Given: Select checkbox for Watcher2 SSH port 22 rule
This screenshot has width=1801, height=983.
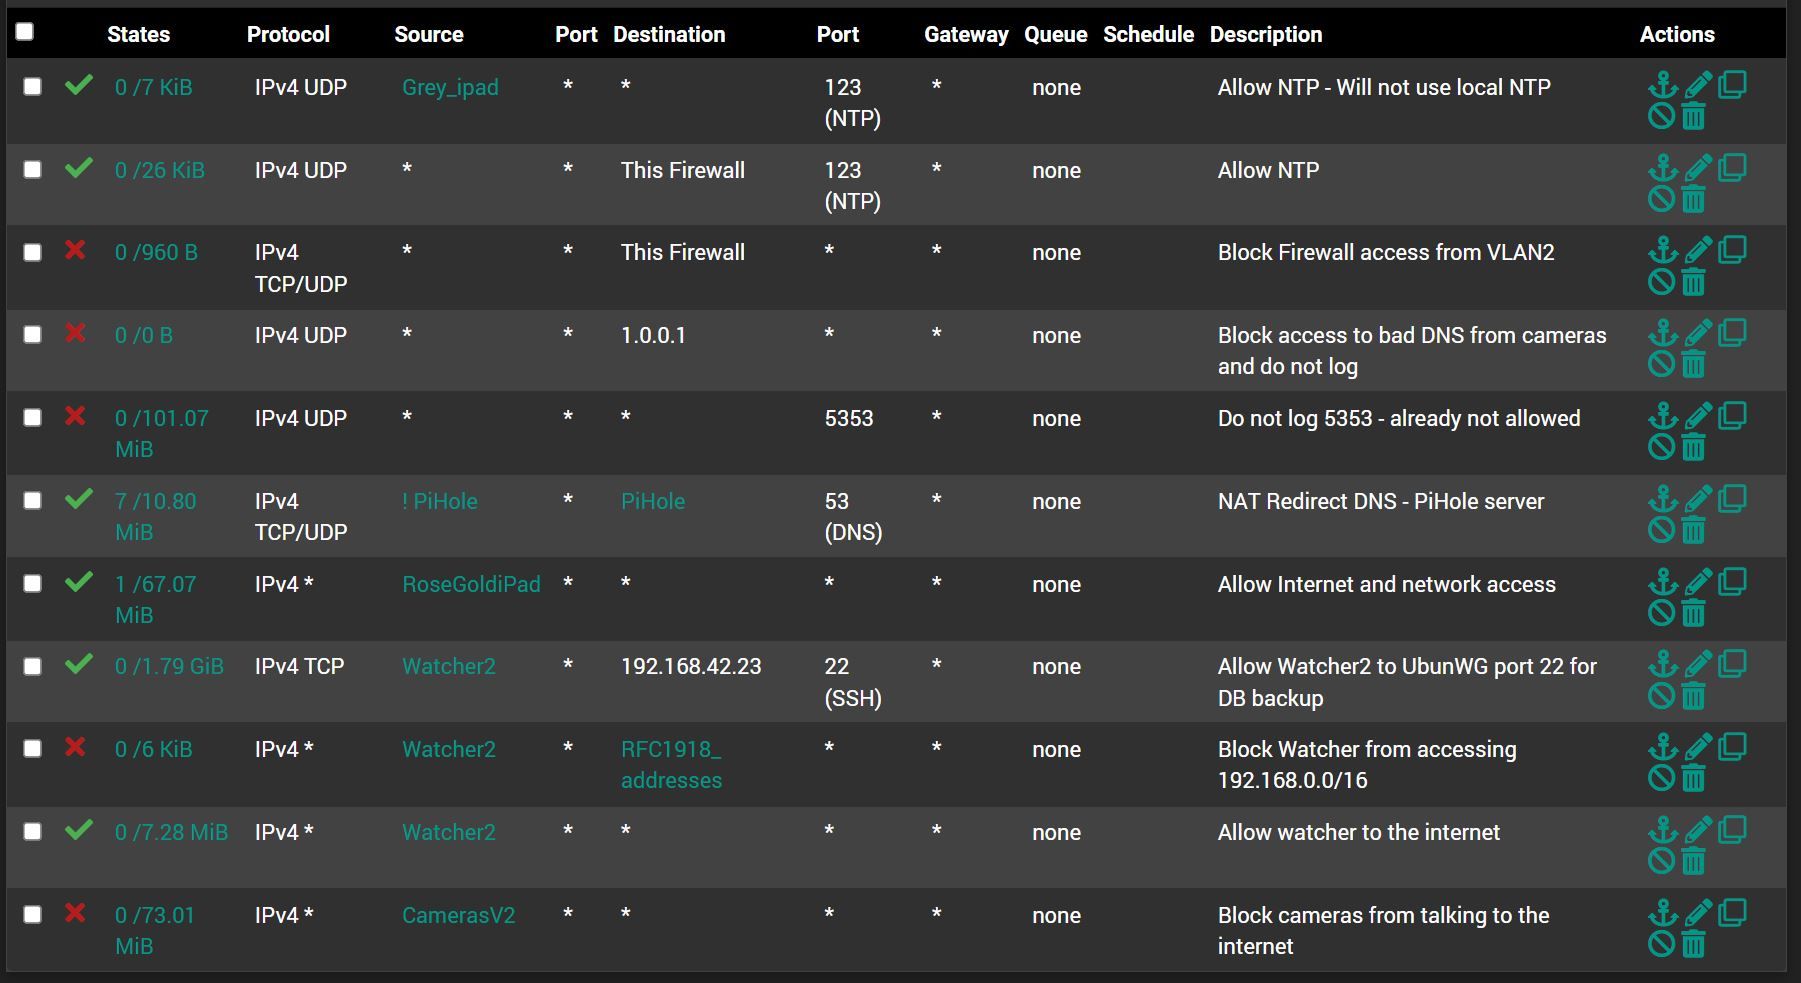Looking at the screenshot, I should click(x=33, y=667).
